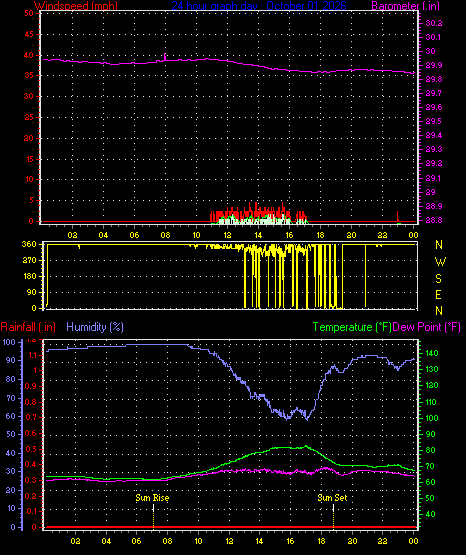Click the windspeed graph's '18' hour label
466x555 pixels.
pyautogui.click(x=320, y=235)
